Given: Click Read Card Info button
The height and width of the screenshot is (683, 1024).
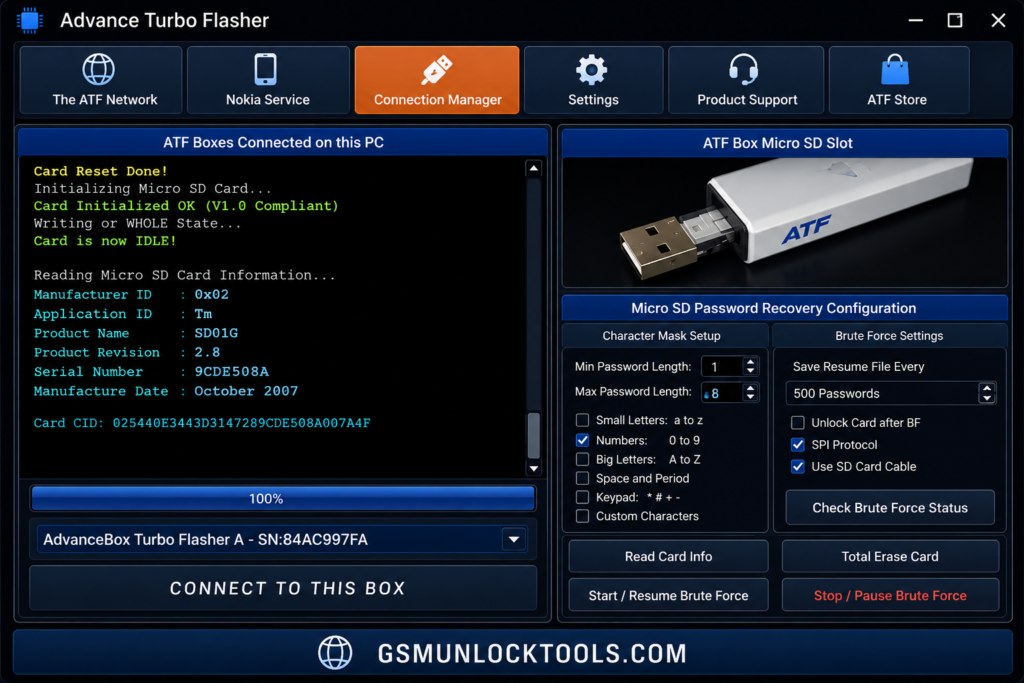Looking at the screenshot, I should coord(668,556).
